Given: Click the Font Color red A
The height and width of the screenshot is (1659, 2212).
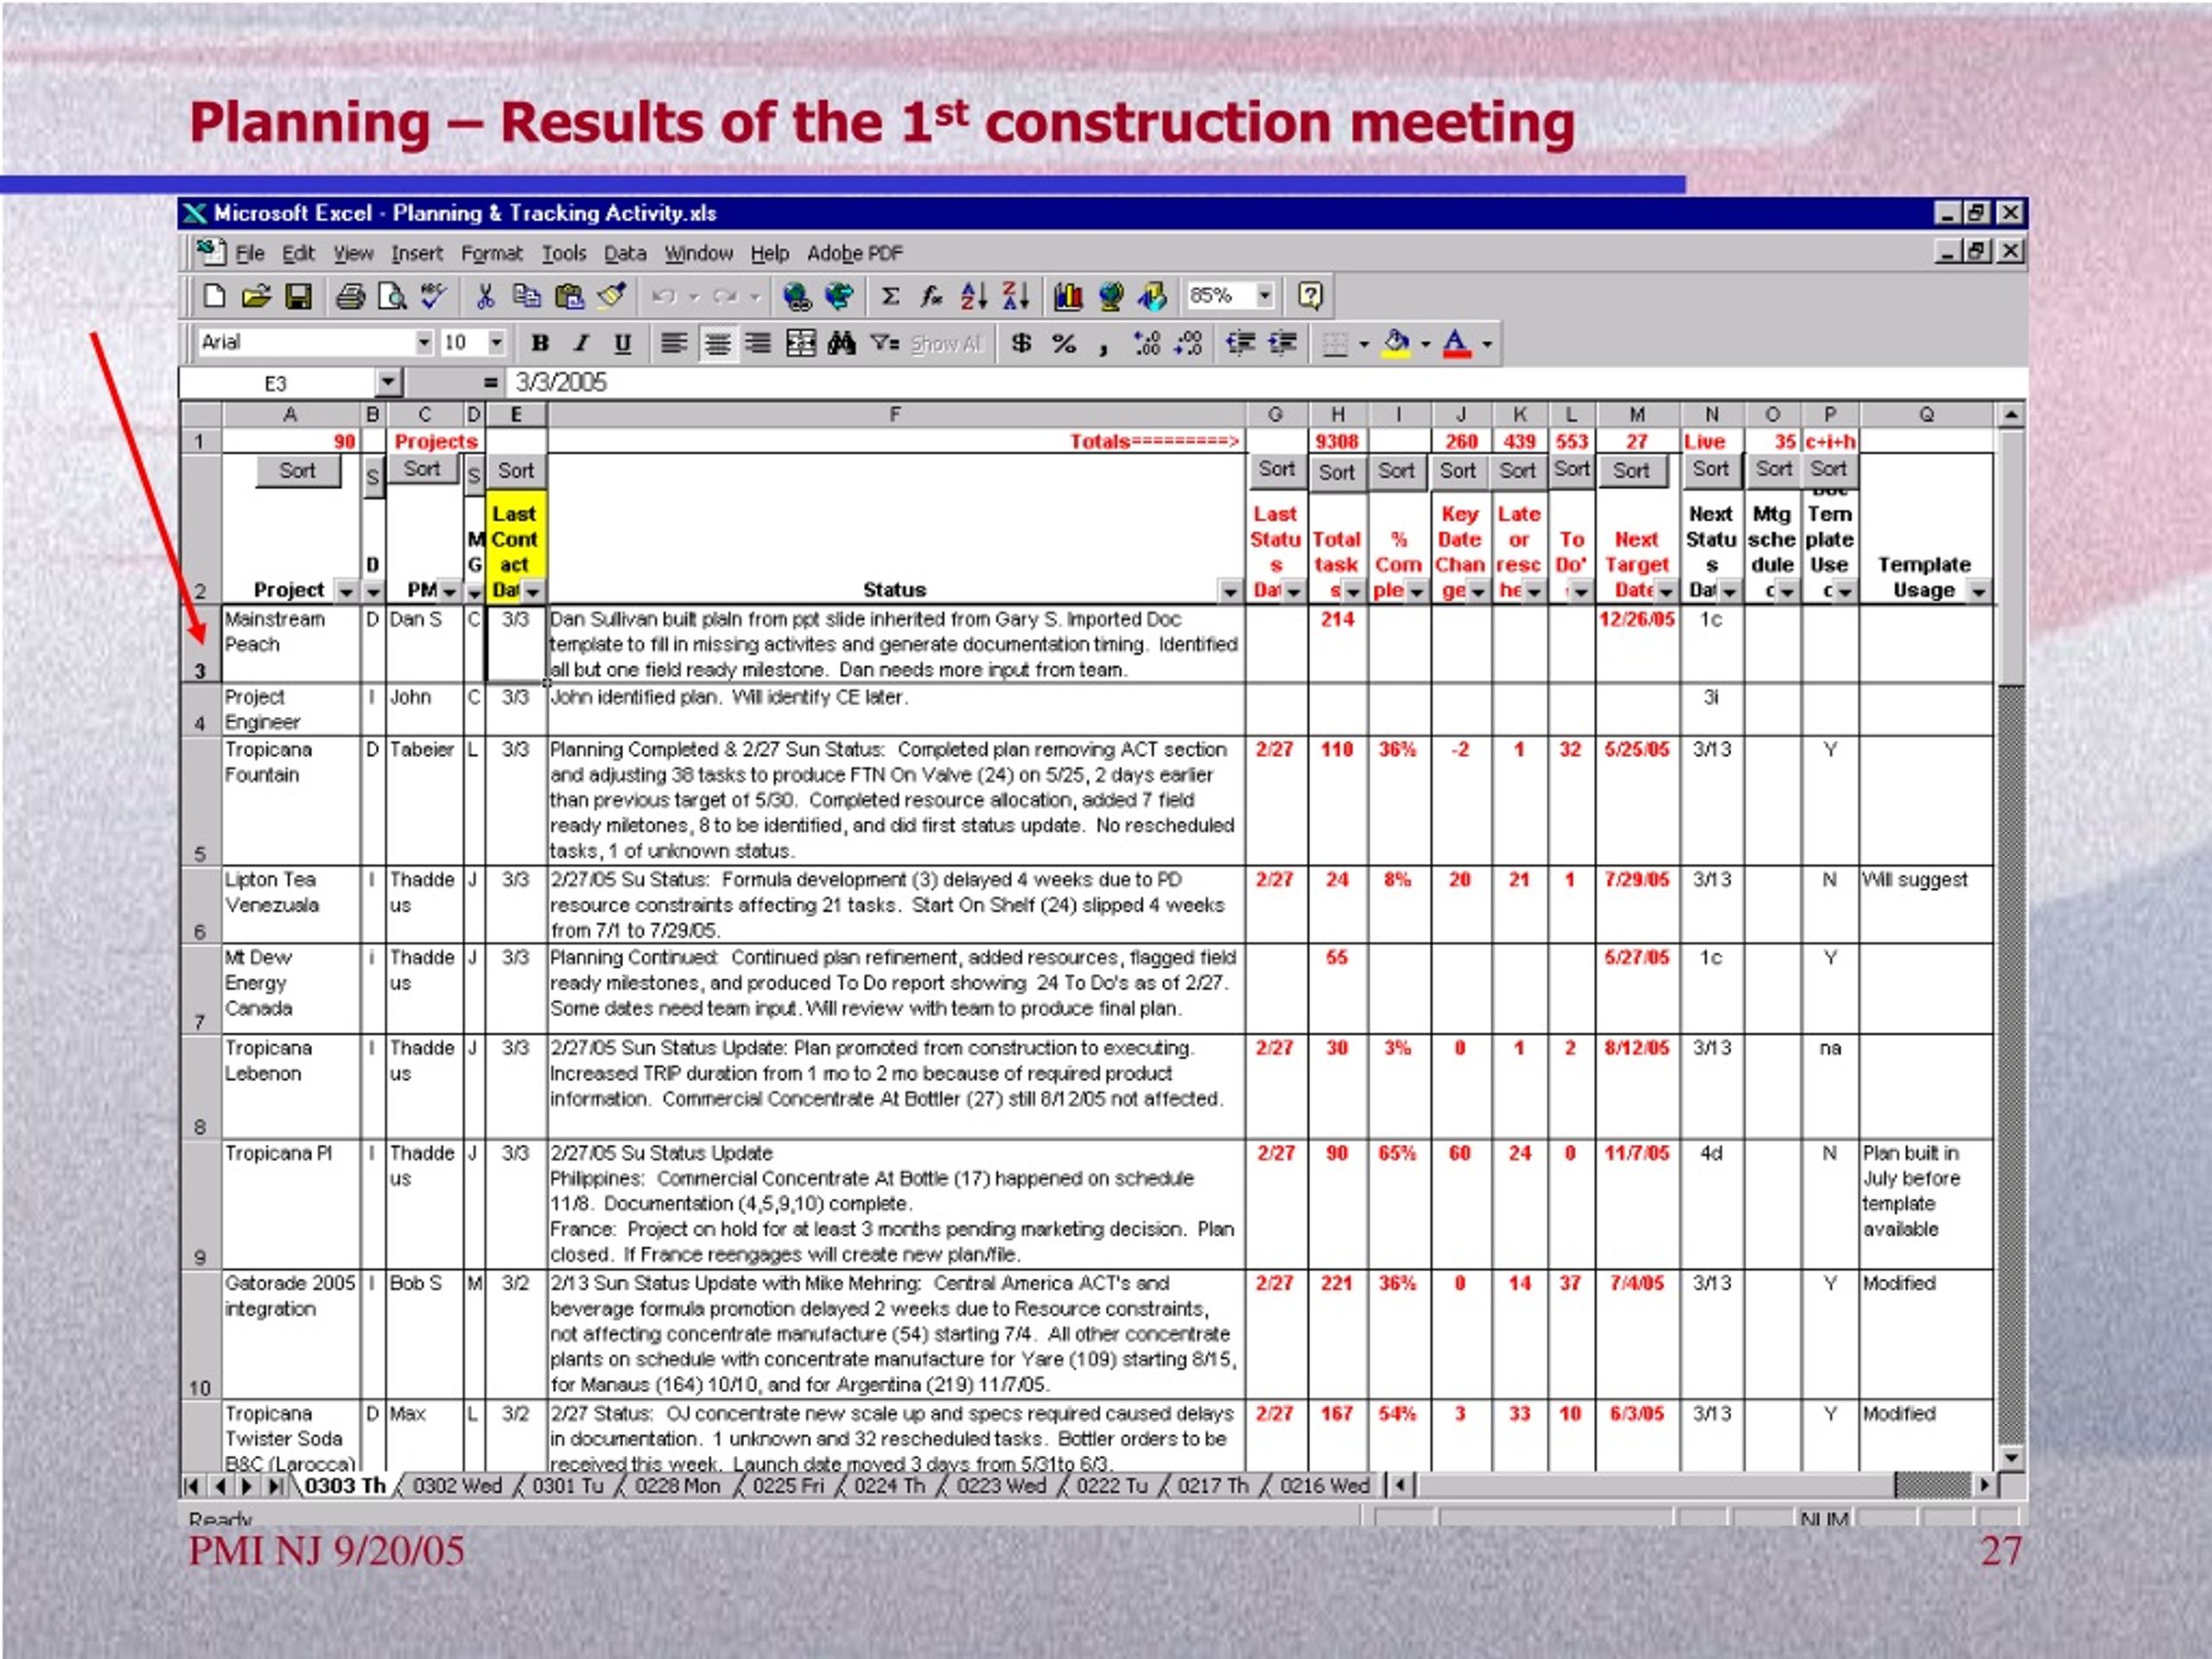Looking at the screenshot, I should coord(1457,344).
